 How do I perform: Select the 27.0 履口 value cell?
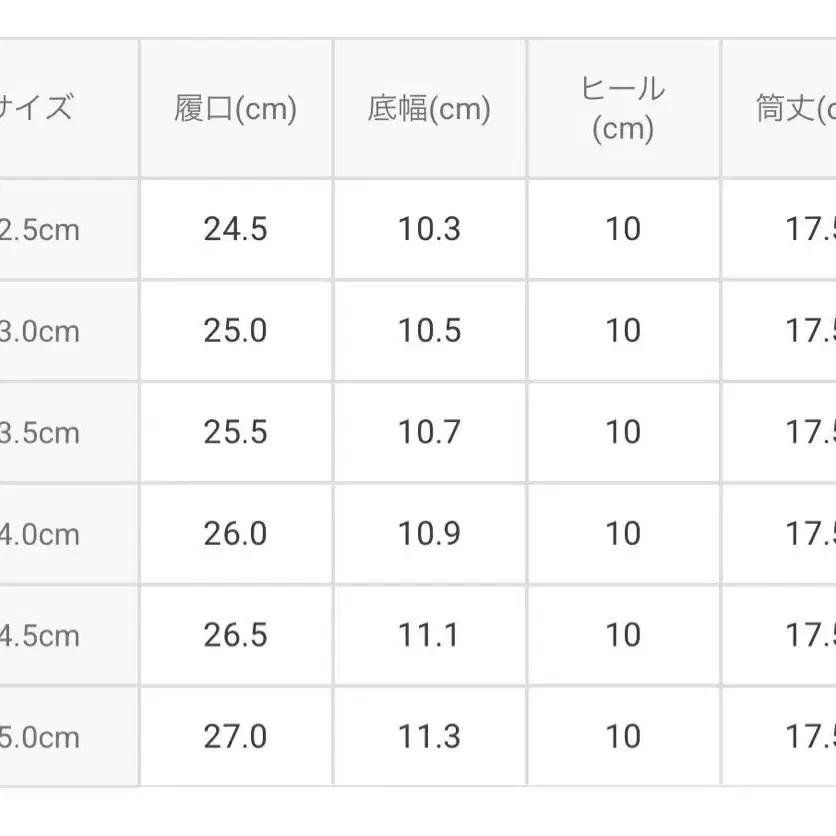(236, 737)
